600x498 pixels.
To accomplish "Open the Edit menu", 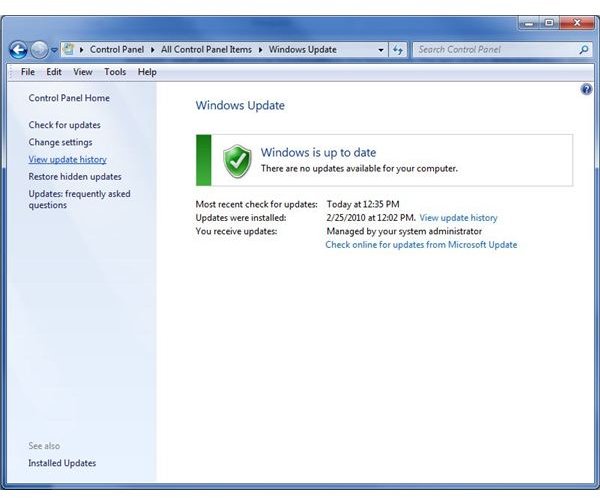I will 54,72.
